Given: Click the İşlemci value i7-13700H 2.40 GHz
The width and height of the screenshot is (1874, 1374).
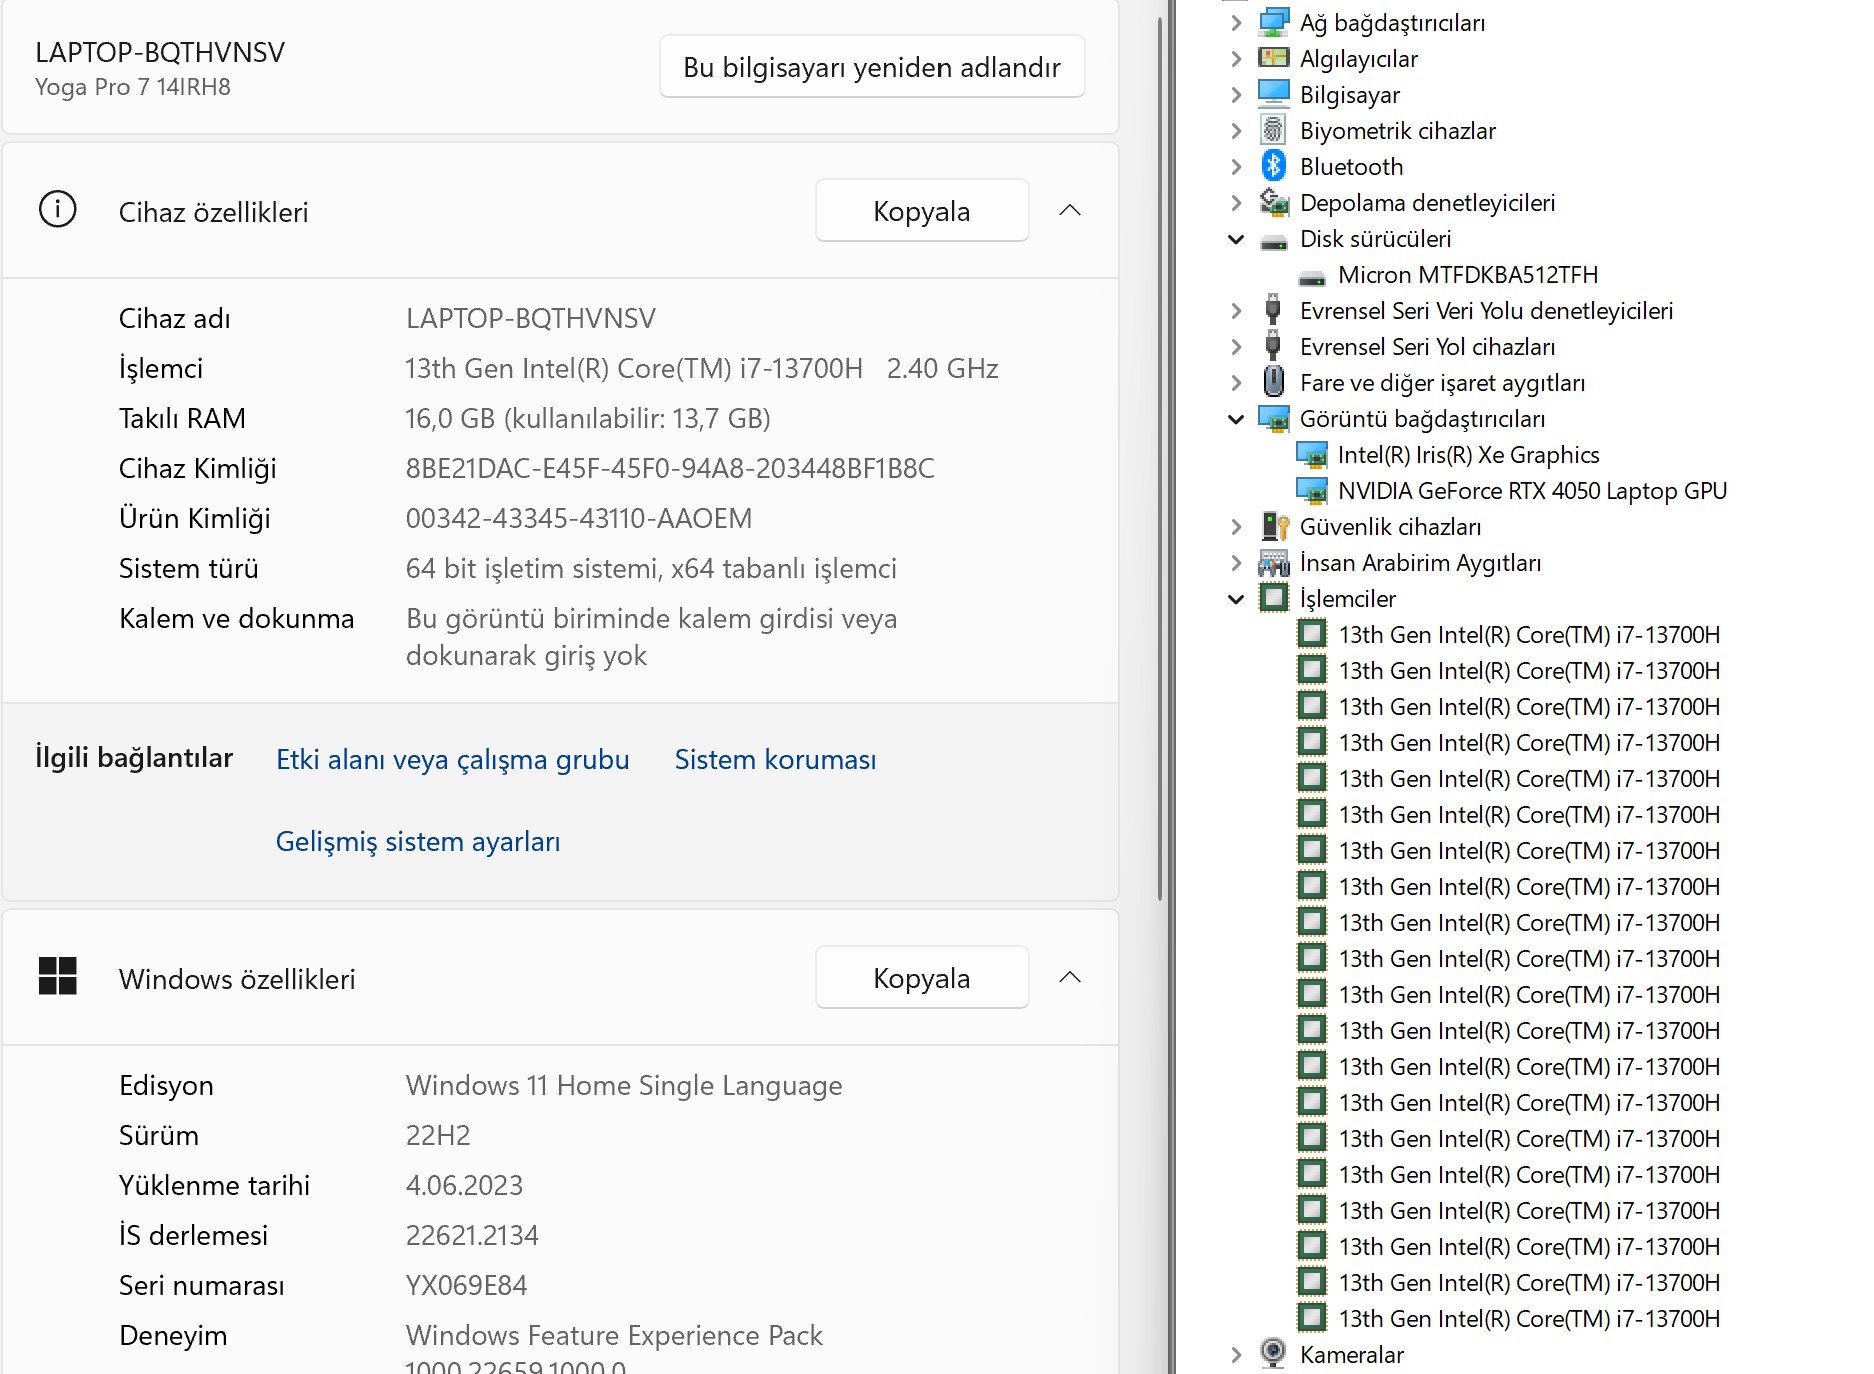Looking at the screenshot, I should [702, 368].
